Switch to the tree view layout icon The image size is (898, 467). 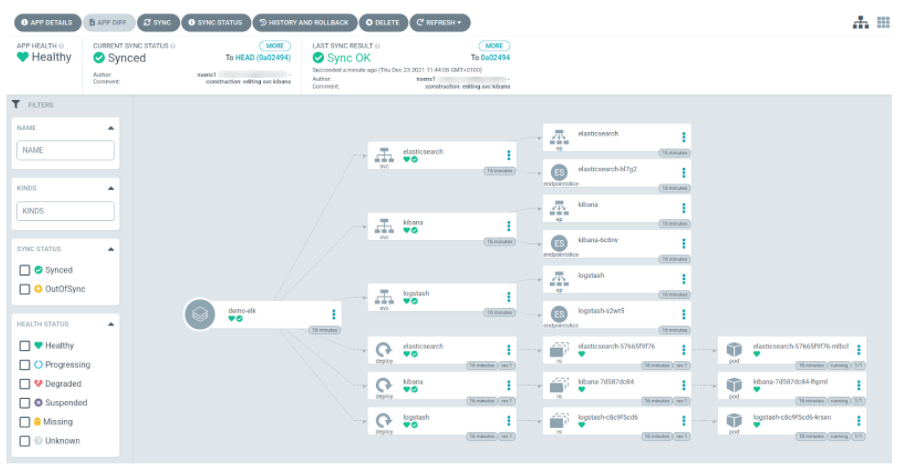click(860, 22)
